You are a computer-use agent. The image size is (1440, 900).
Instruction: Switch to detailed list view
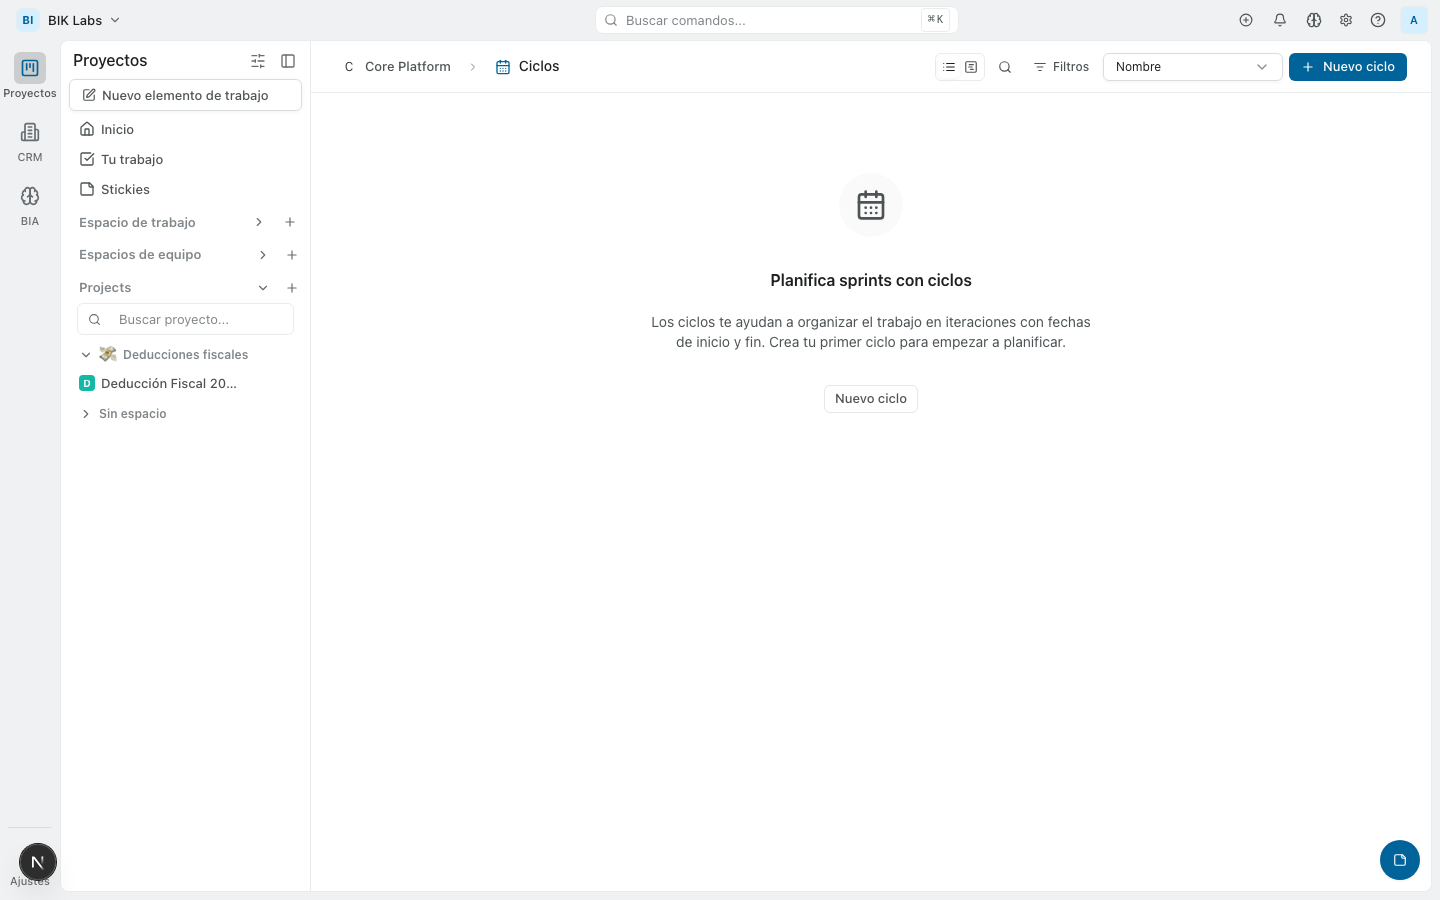(971, 67)
